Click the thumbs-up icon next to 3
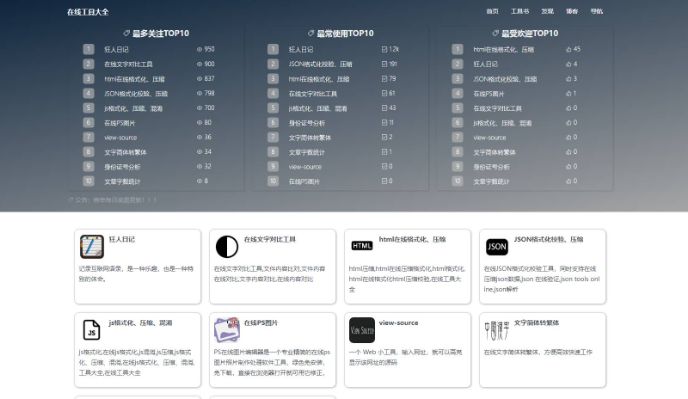Image resolution: width=688 pixels, height=399 pixels. coord(569,79)
